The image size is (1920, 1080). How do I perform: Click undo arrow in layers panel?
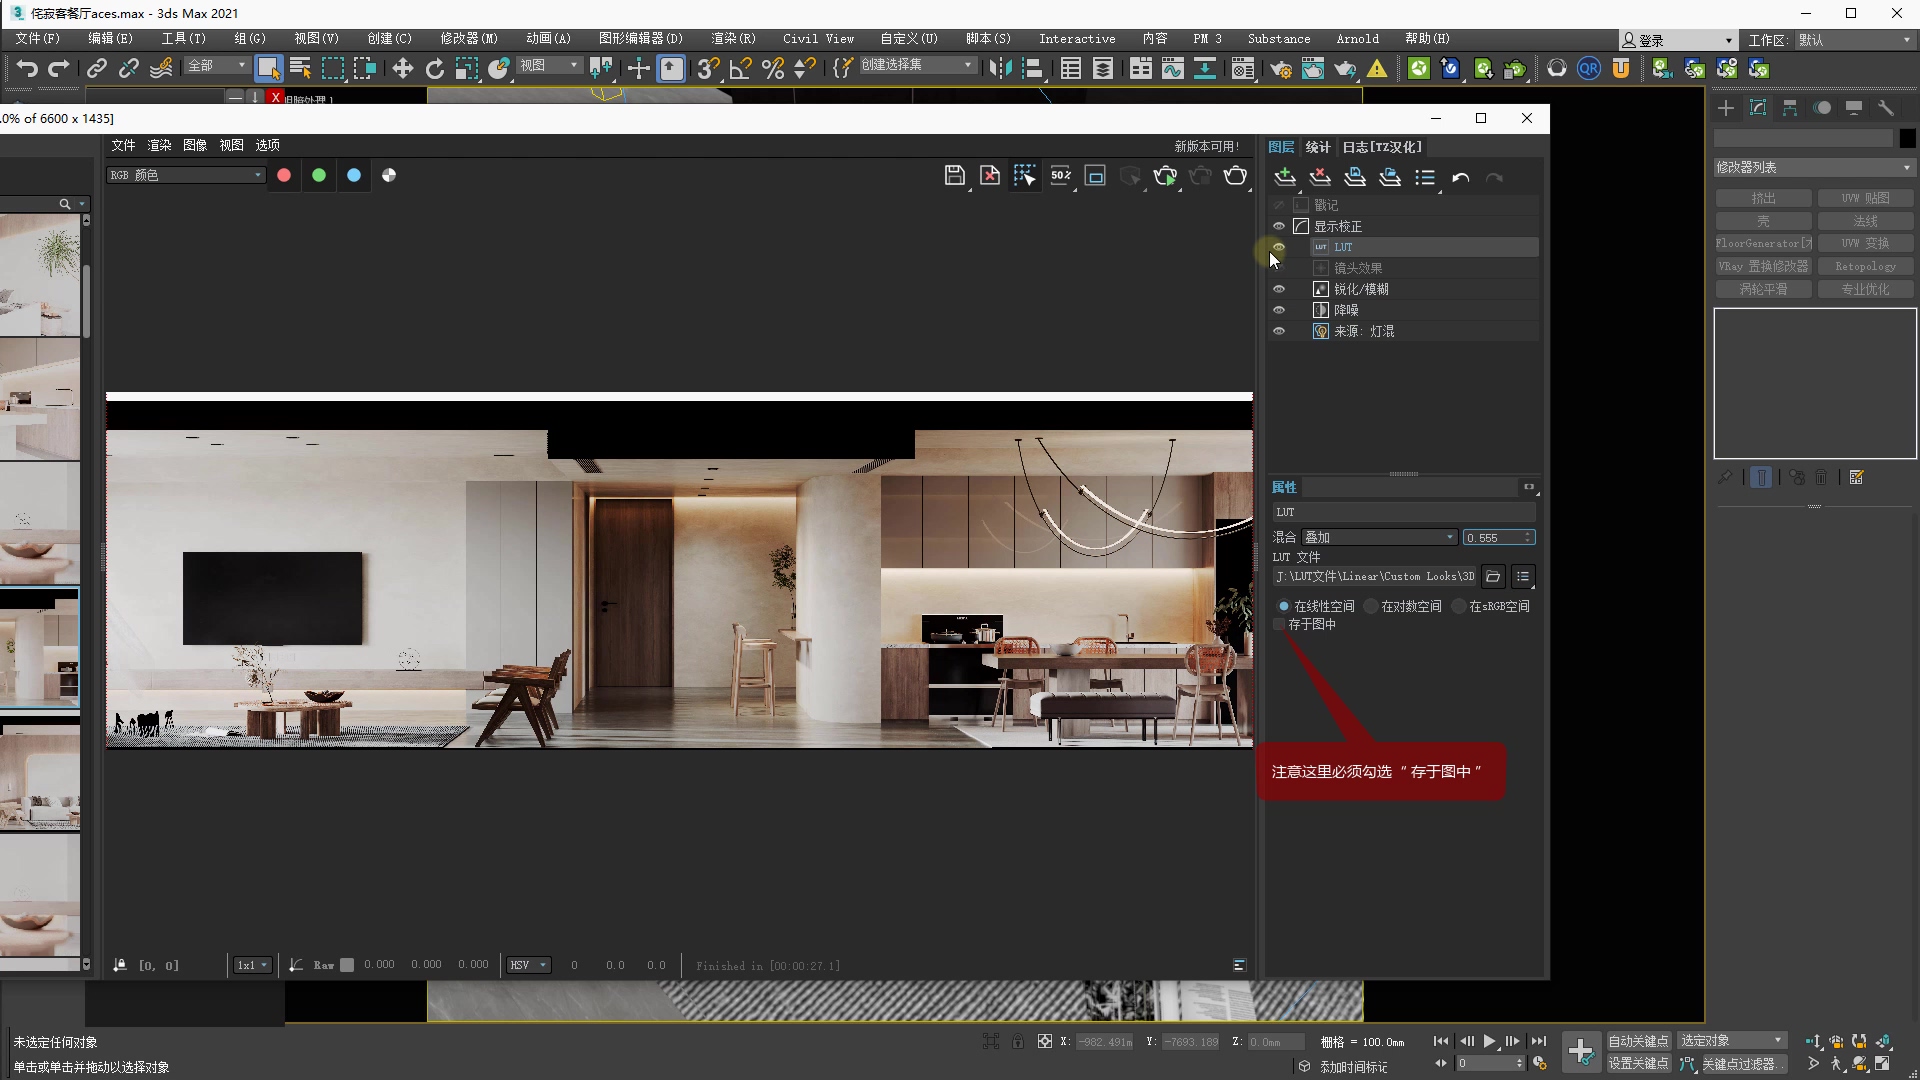coord(1461,178)
